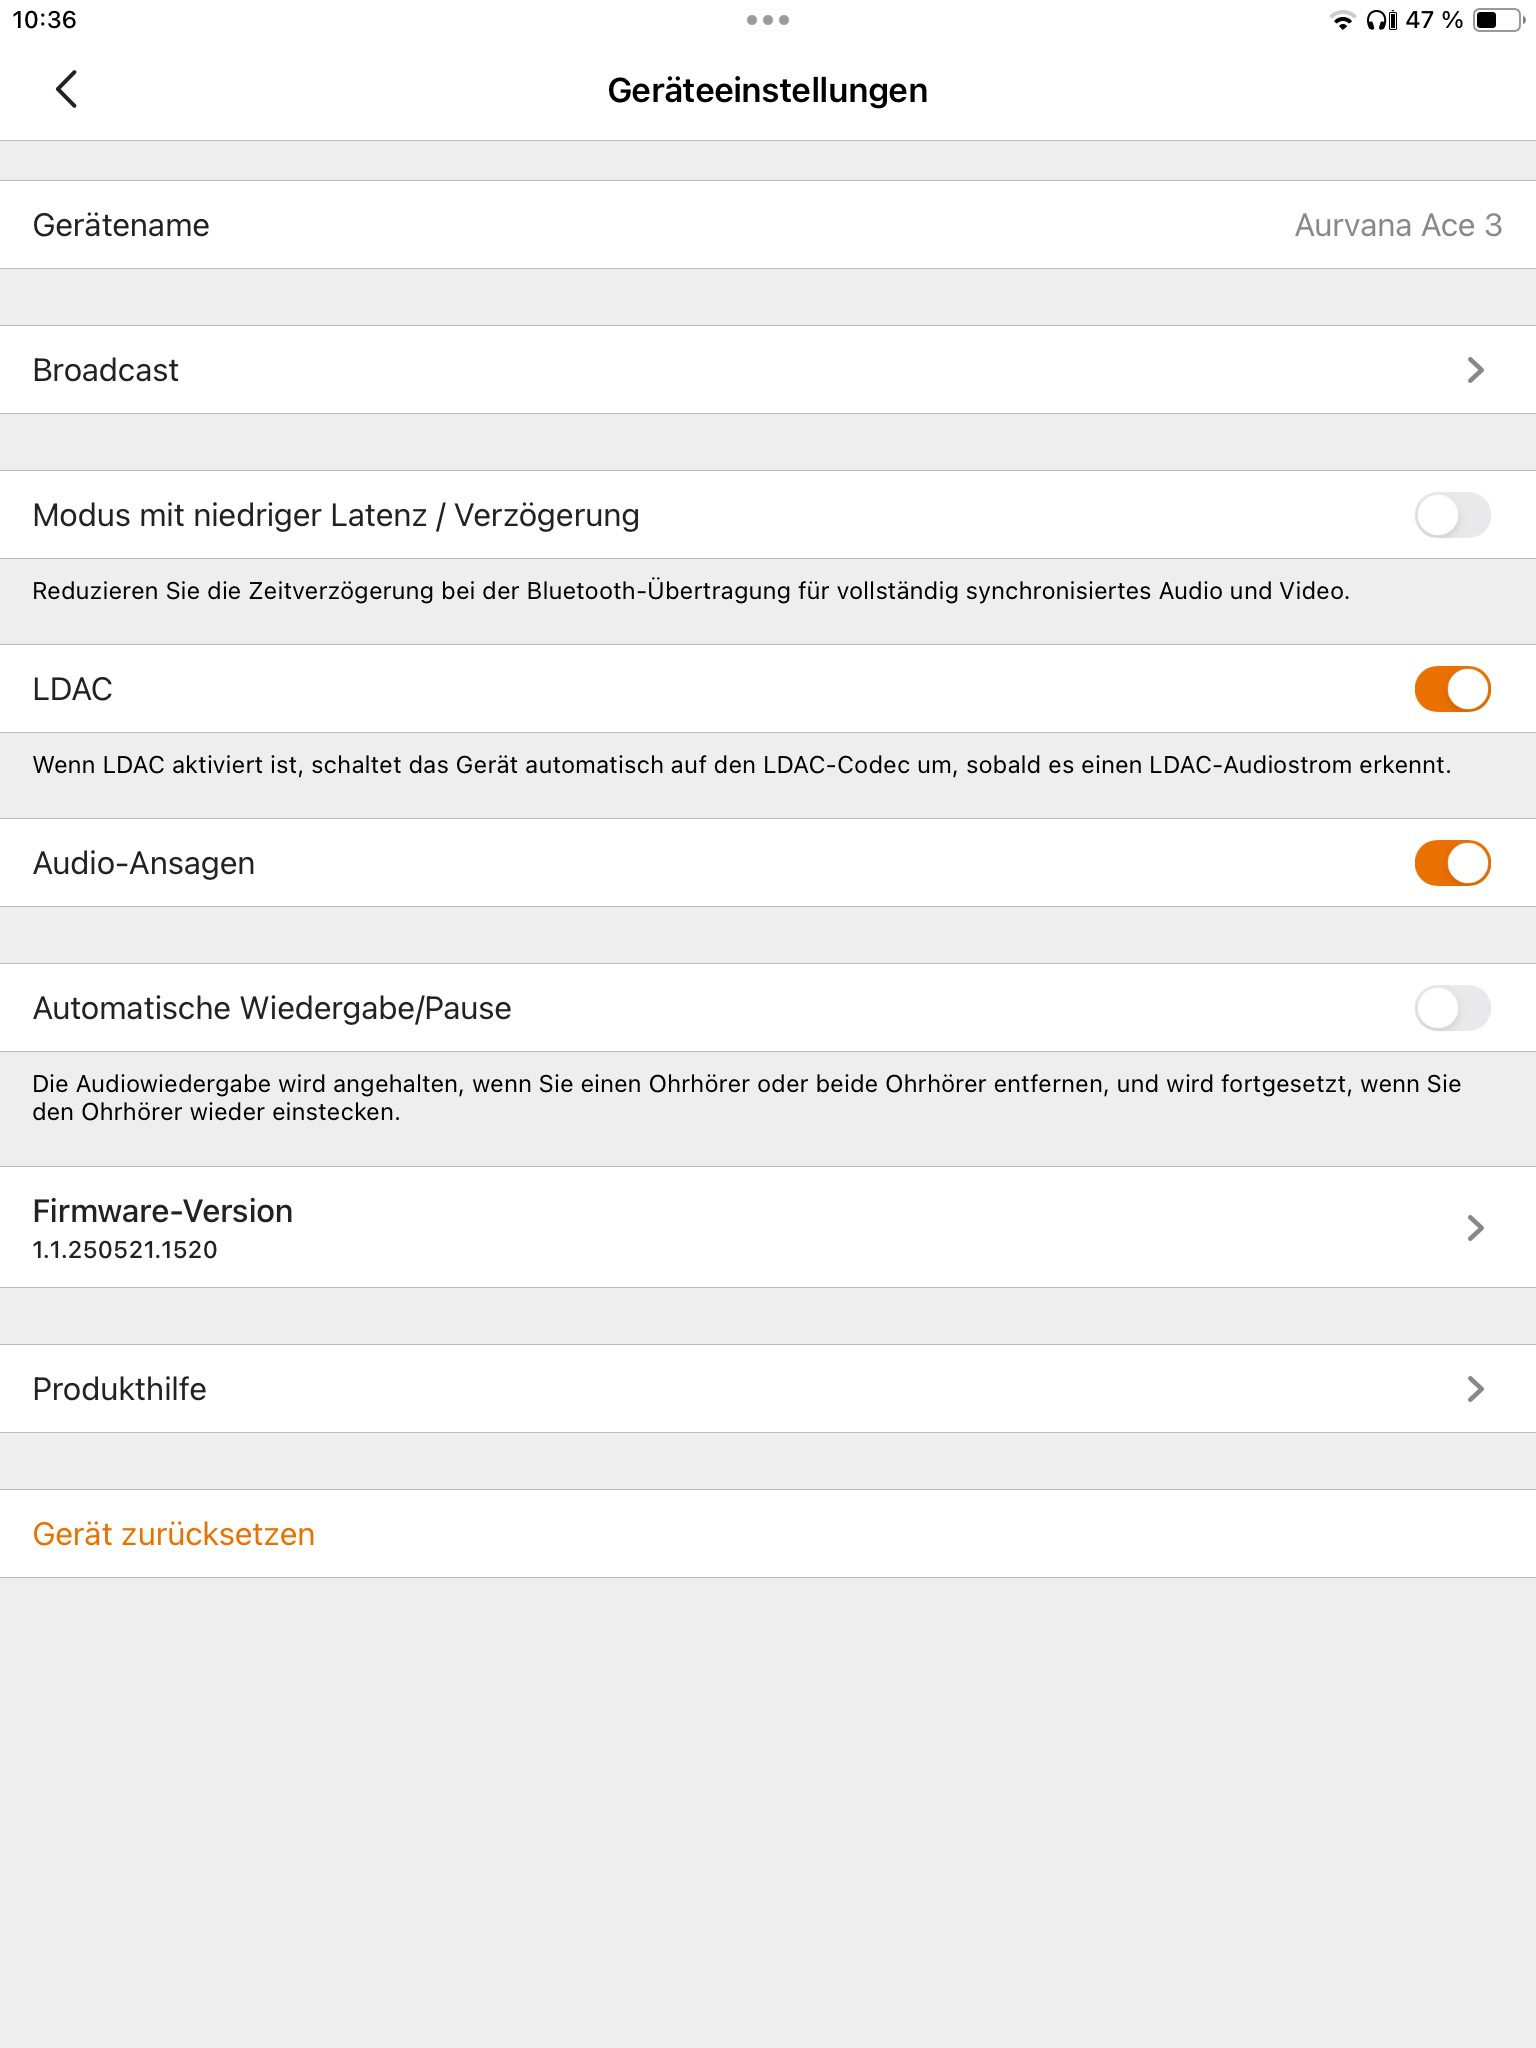Open firmware details via chevron arrow
Image resolution: width=1536 pixels, height=2048 pixels.
click(x=1475, y=1228)
